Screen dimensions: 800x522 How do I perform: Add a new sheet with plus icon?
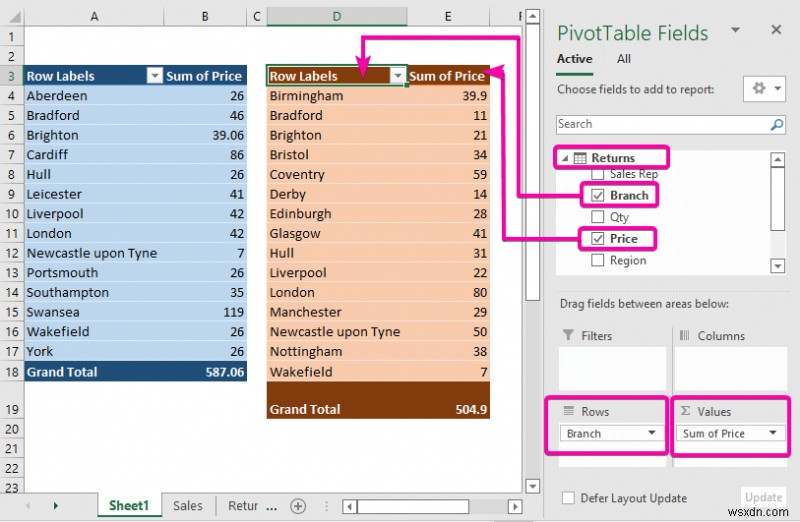pyautogui.click(x=298, y=506)
